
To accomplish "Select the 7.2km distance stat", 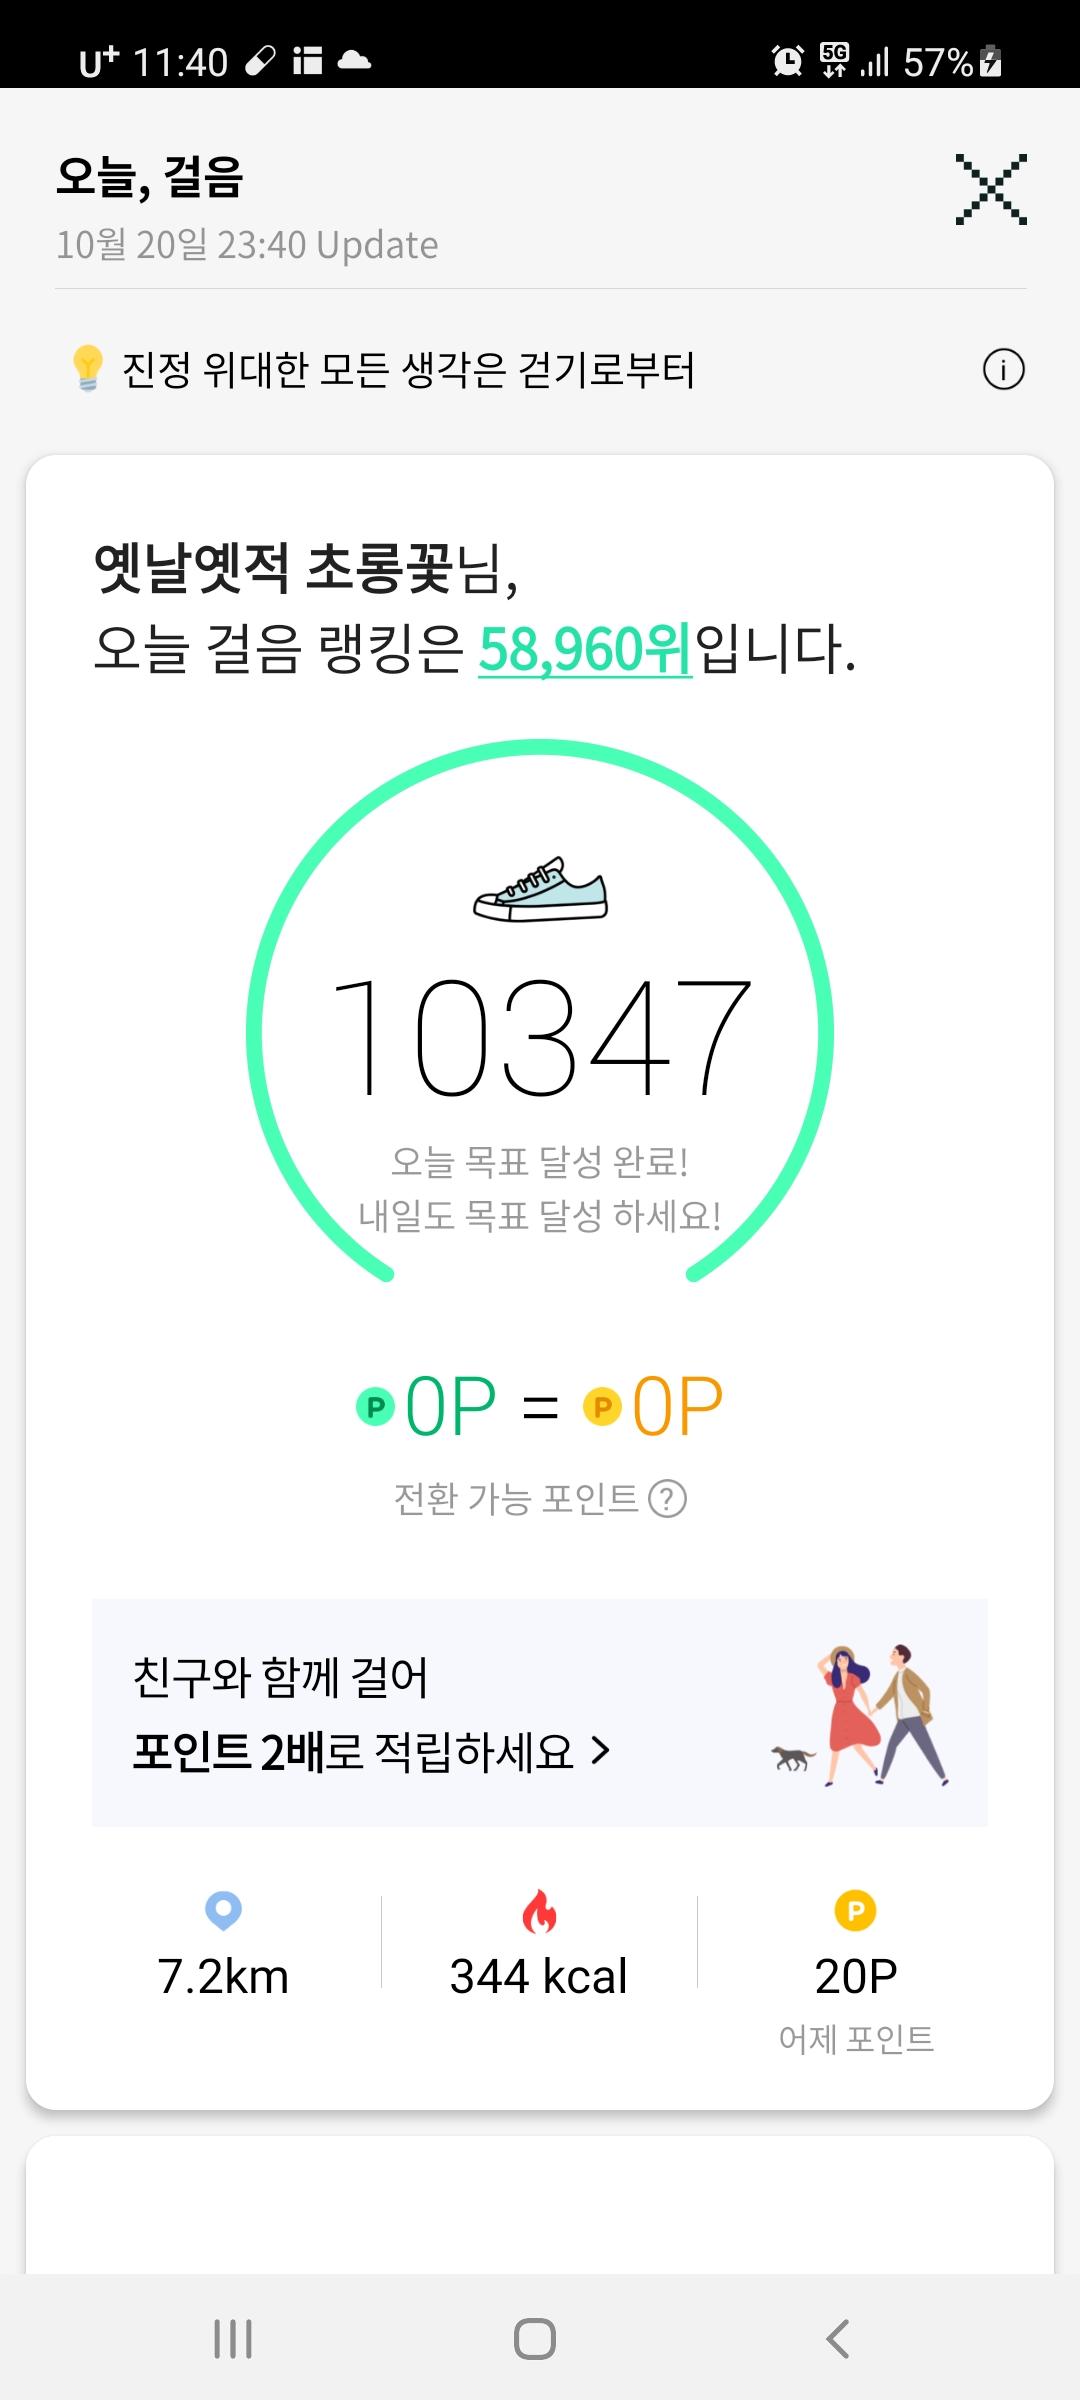I will pyautogui.click(x=223, y=1977).
